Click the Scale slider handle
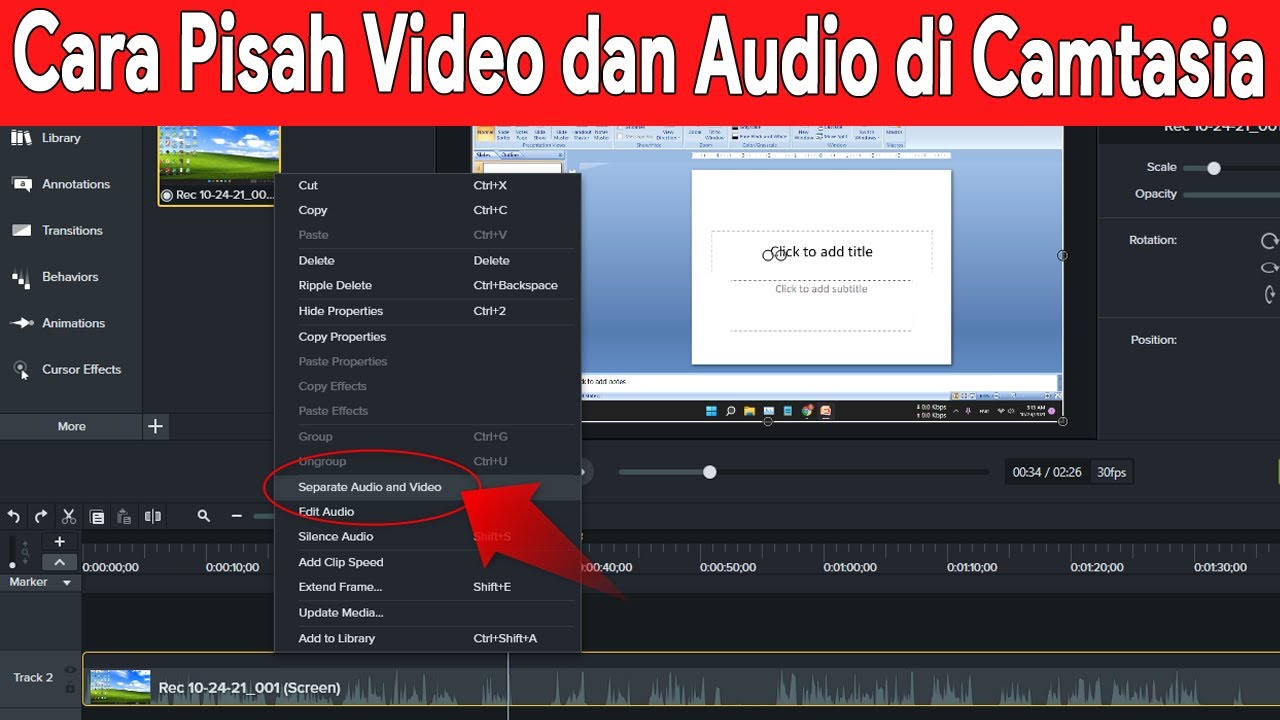This screenshot has width=1280, height=720. pyautogui.click(x=1214, y=168)
